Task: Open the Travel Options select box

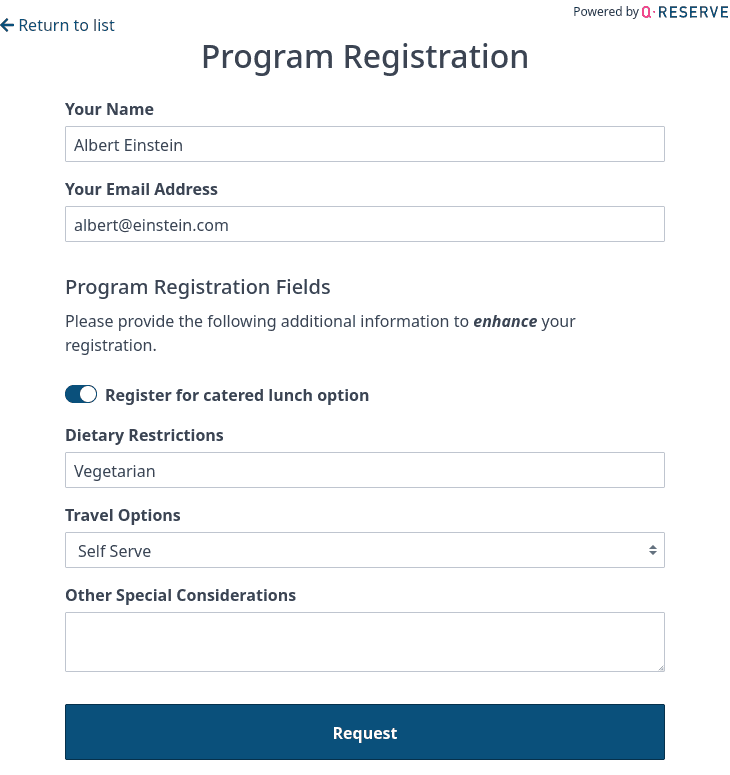Action: point(365,550)
